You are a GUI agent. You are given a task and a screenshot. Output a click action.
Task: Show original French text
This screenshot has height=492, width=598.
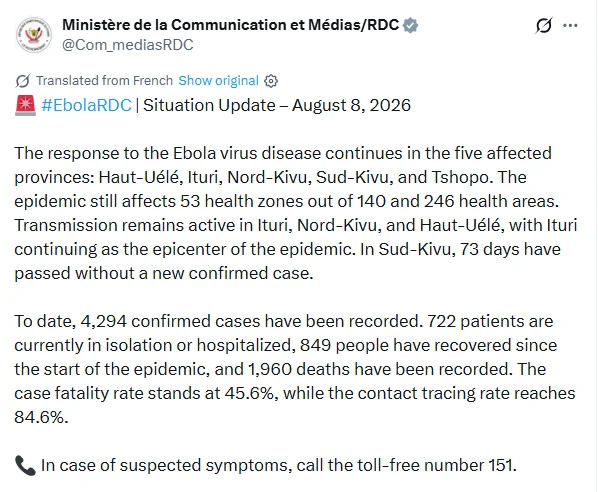(x=219, y=80)
